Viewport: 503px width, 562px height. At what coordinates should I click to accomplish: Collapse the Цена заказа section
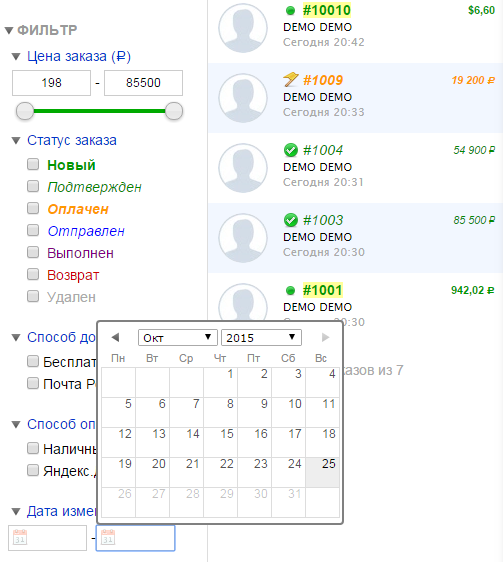[16, 57]
